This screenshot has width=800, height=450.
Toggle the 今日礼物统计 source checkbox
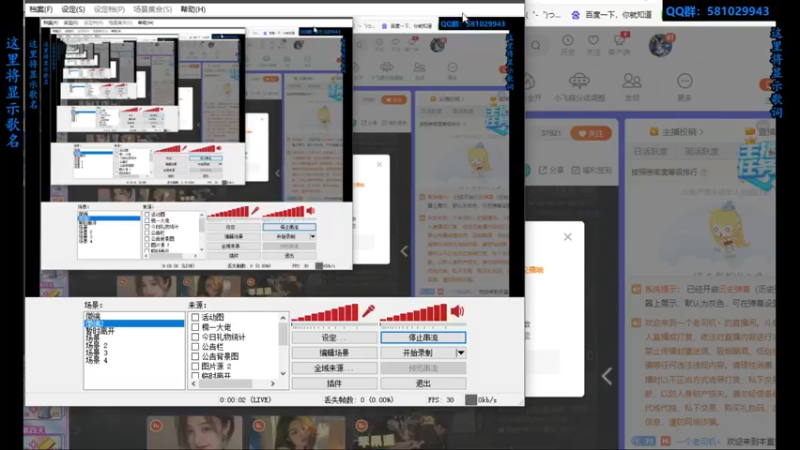tap(195, 337)
